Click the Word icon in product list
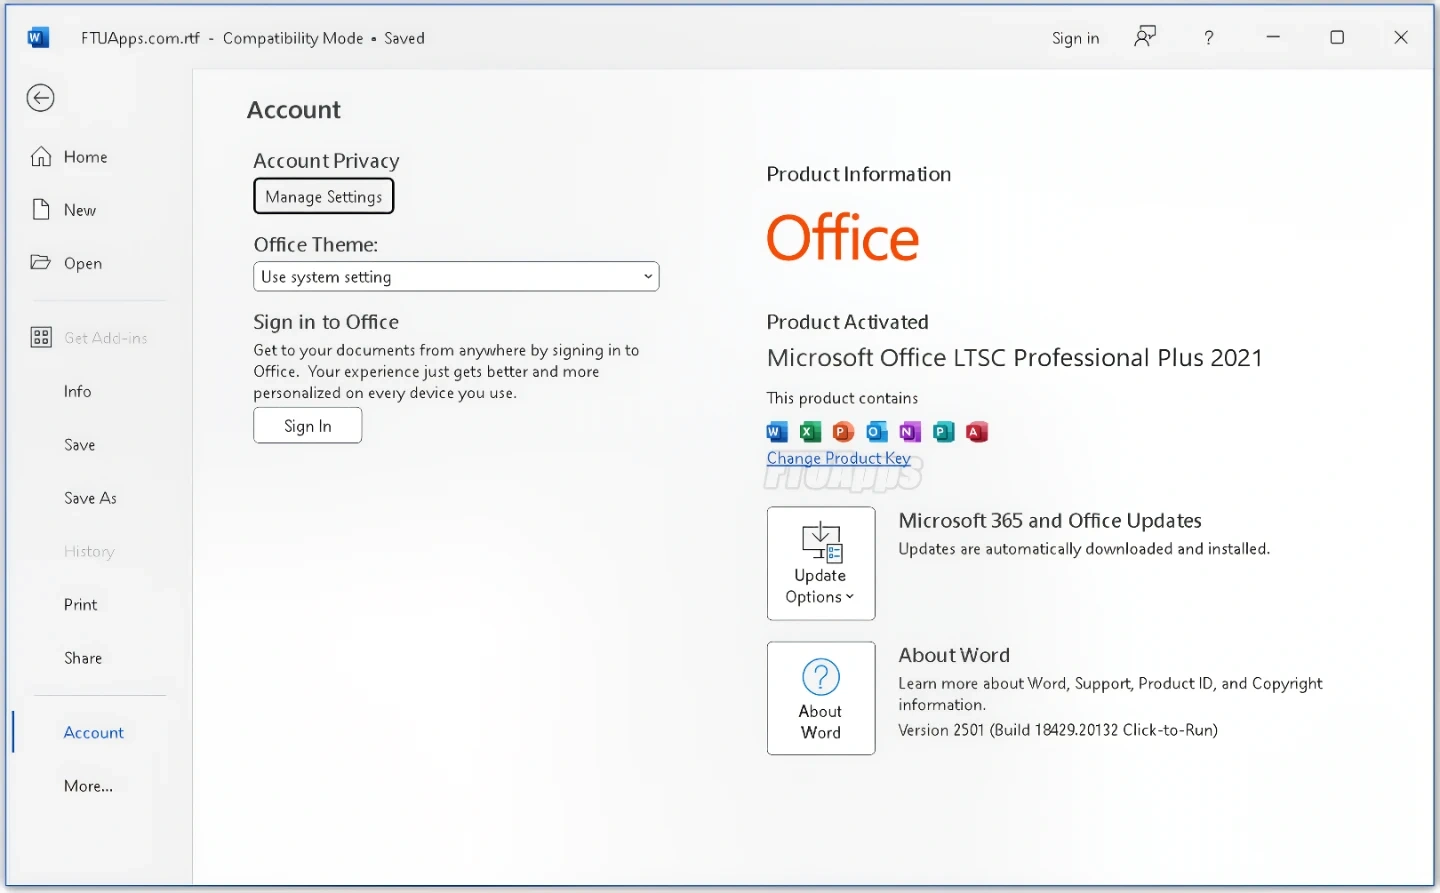1440x893 pixels. pyautogui.click(x=777, y=432)
